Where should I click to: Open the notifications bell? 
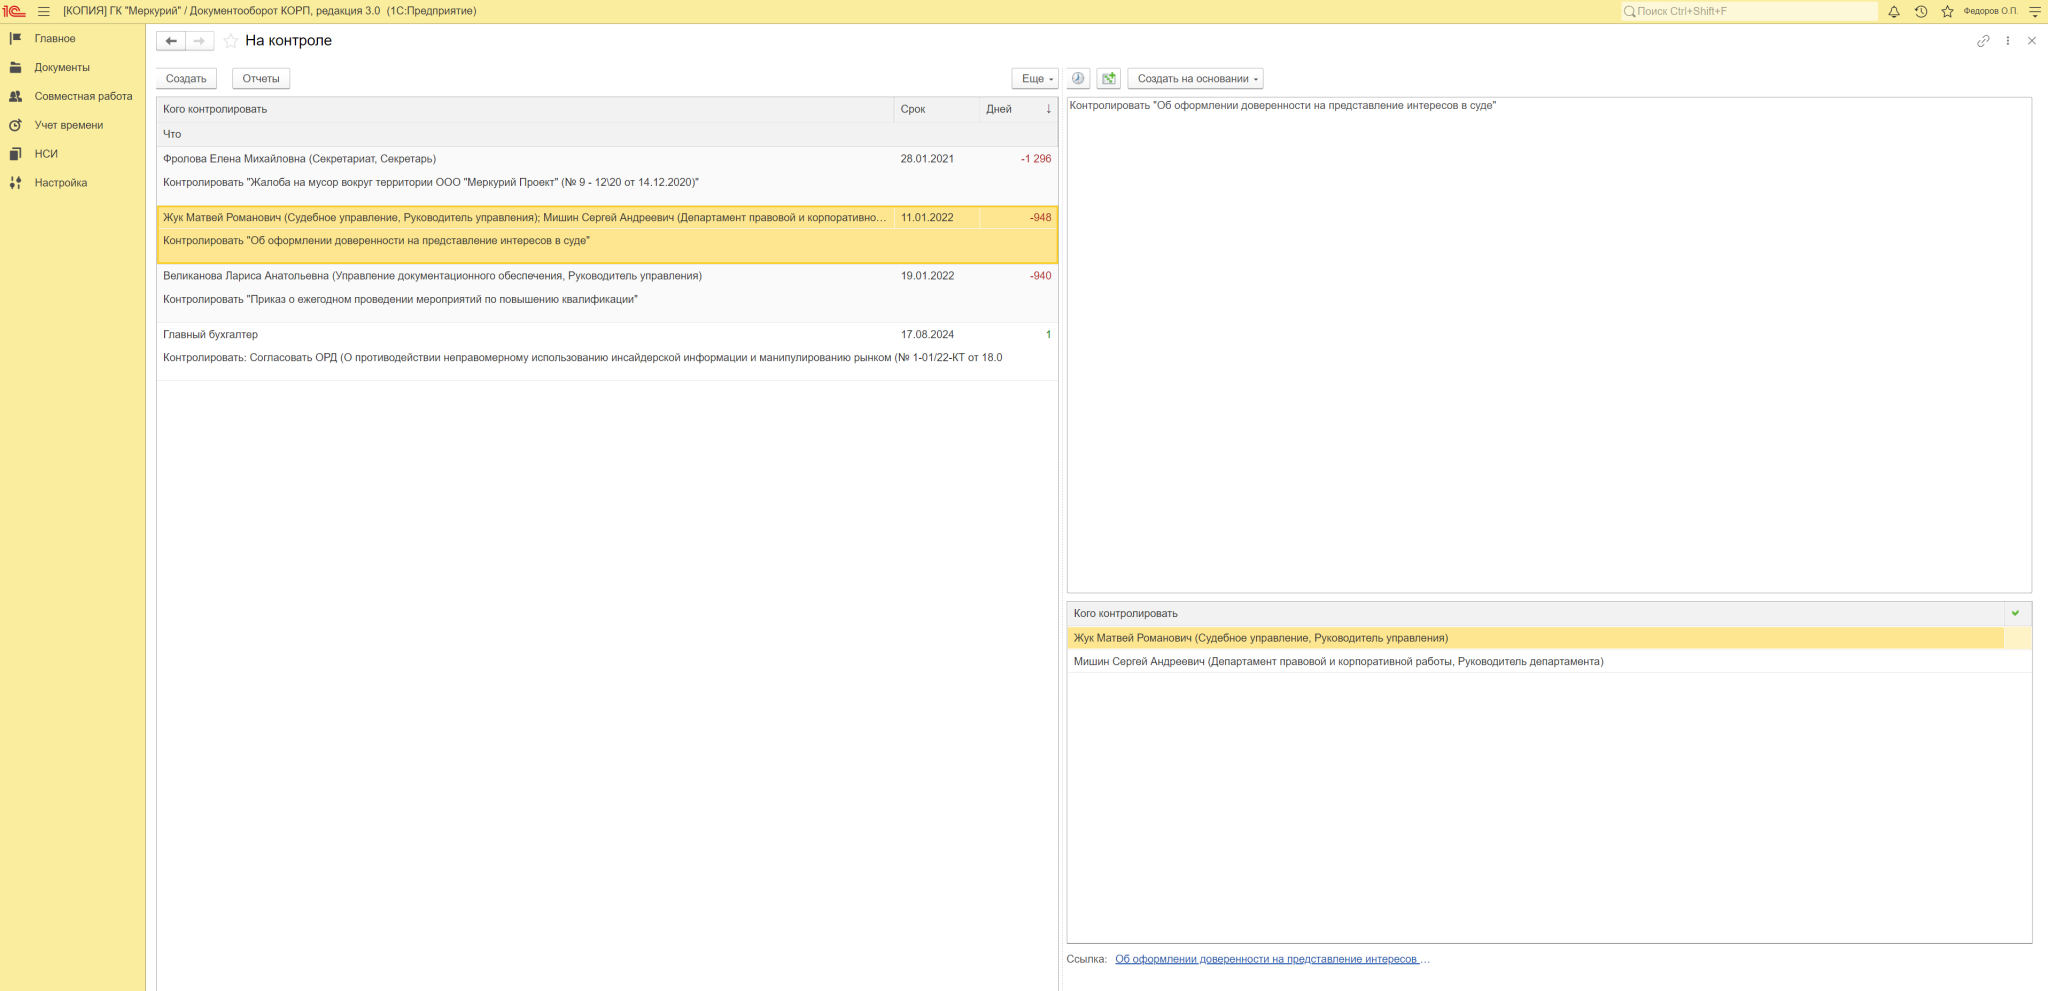pos(1893,12)
